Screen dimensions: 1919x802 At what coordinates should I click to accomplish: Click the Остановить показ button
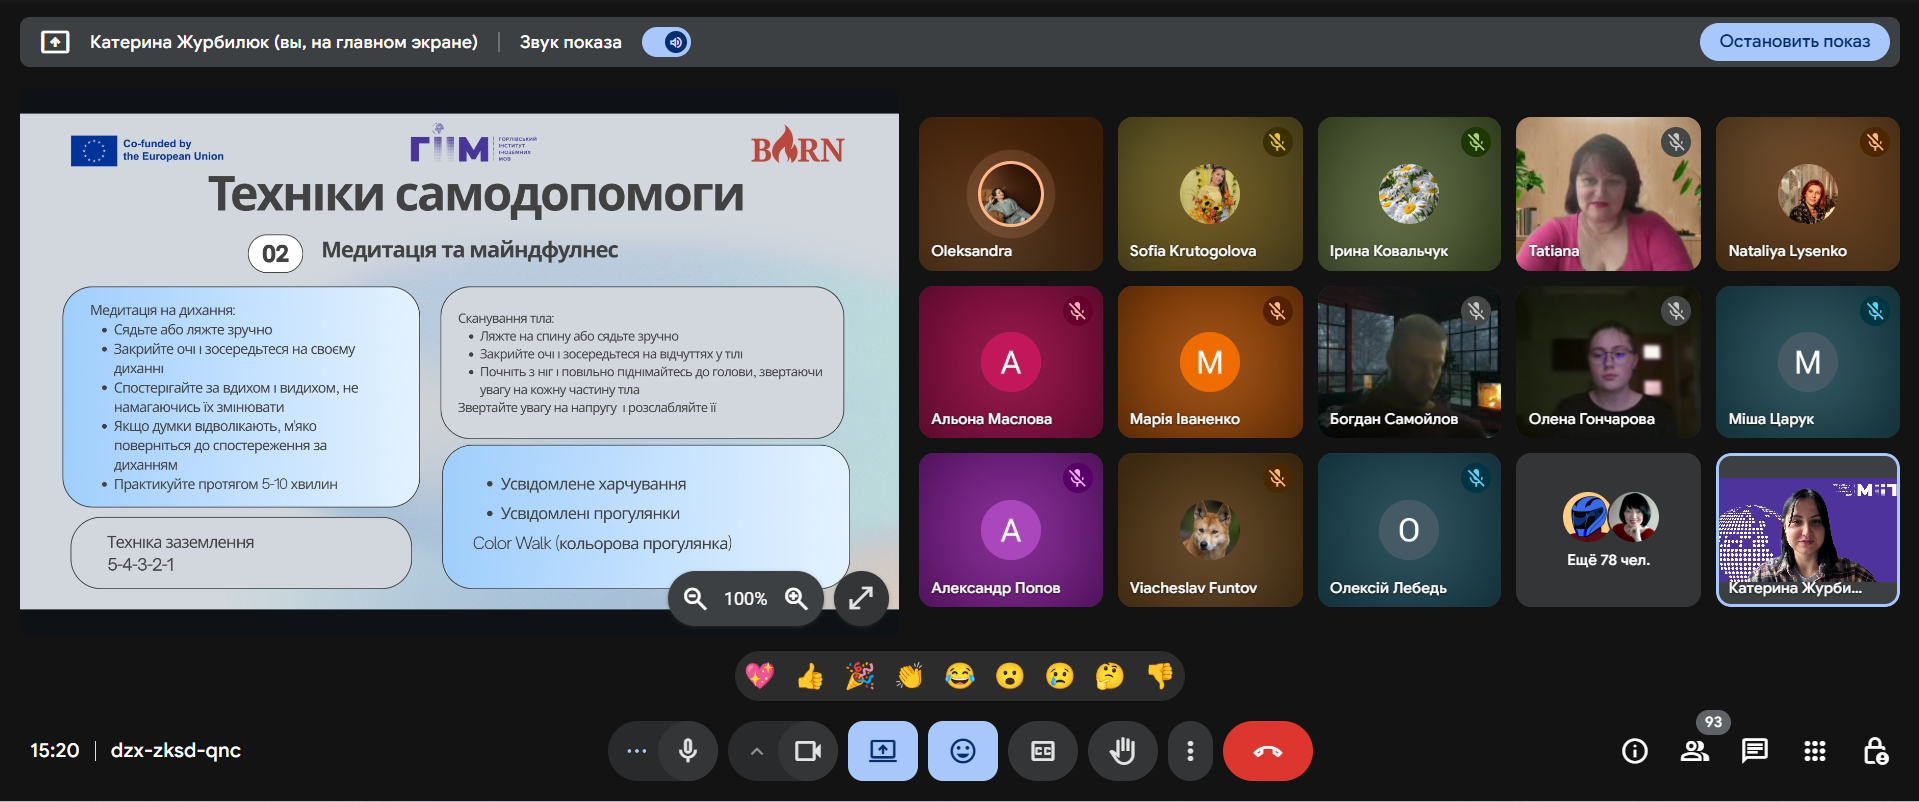[1794, 42]
